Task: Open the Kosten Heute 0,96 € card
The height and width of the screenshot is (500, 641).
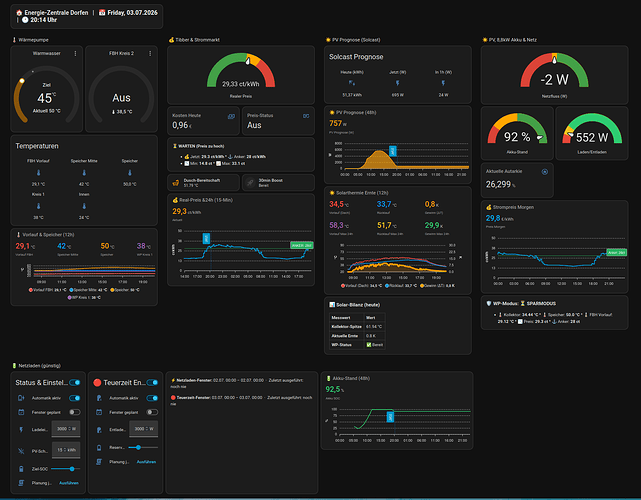Action: click(204, 121)
